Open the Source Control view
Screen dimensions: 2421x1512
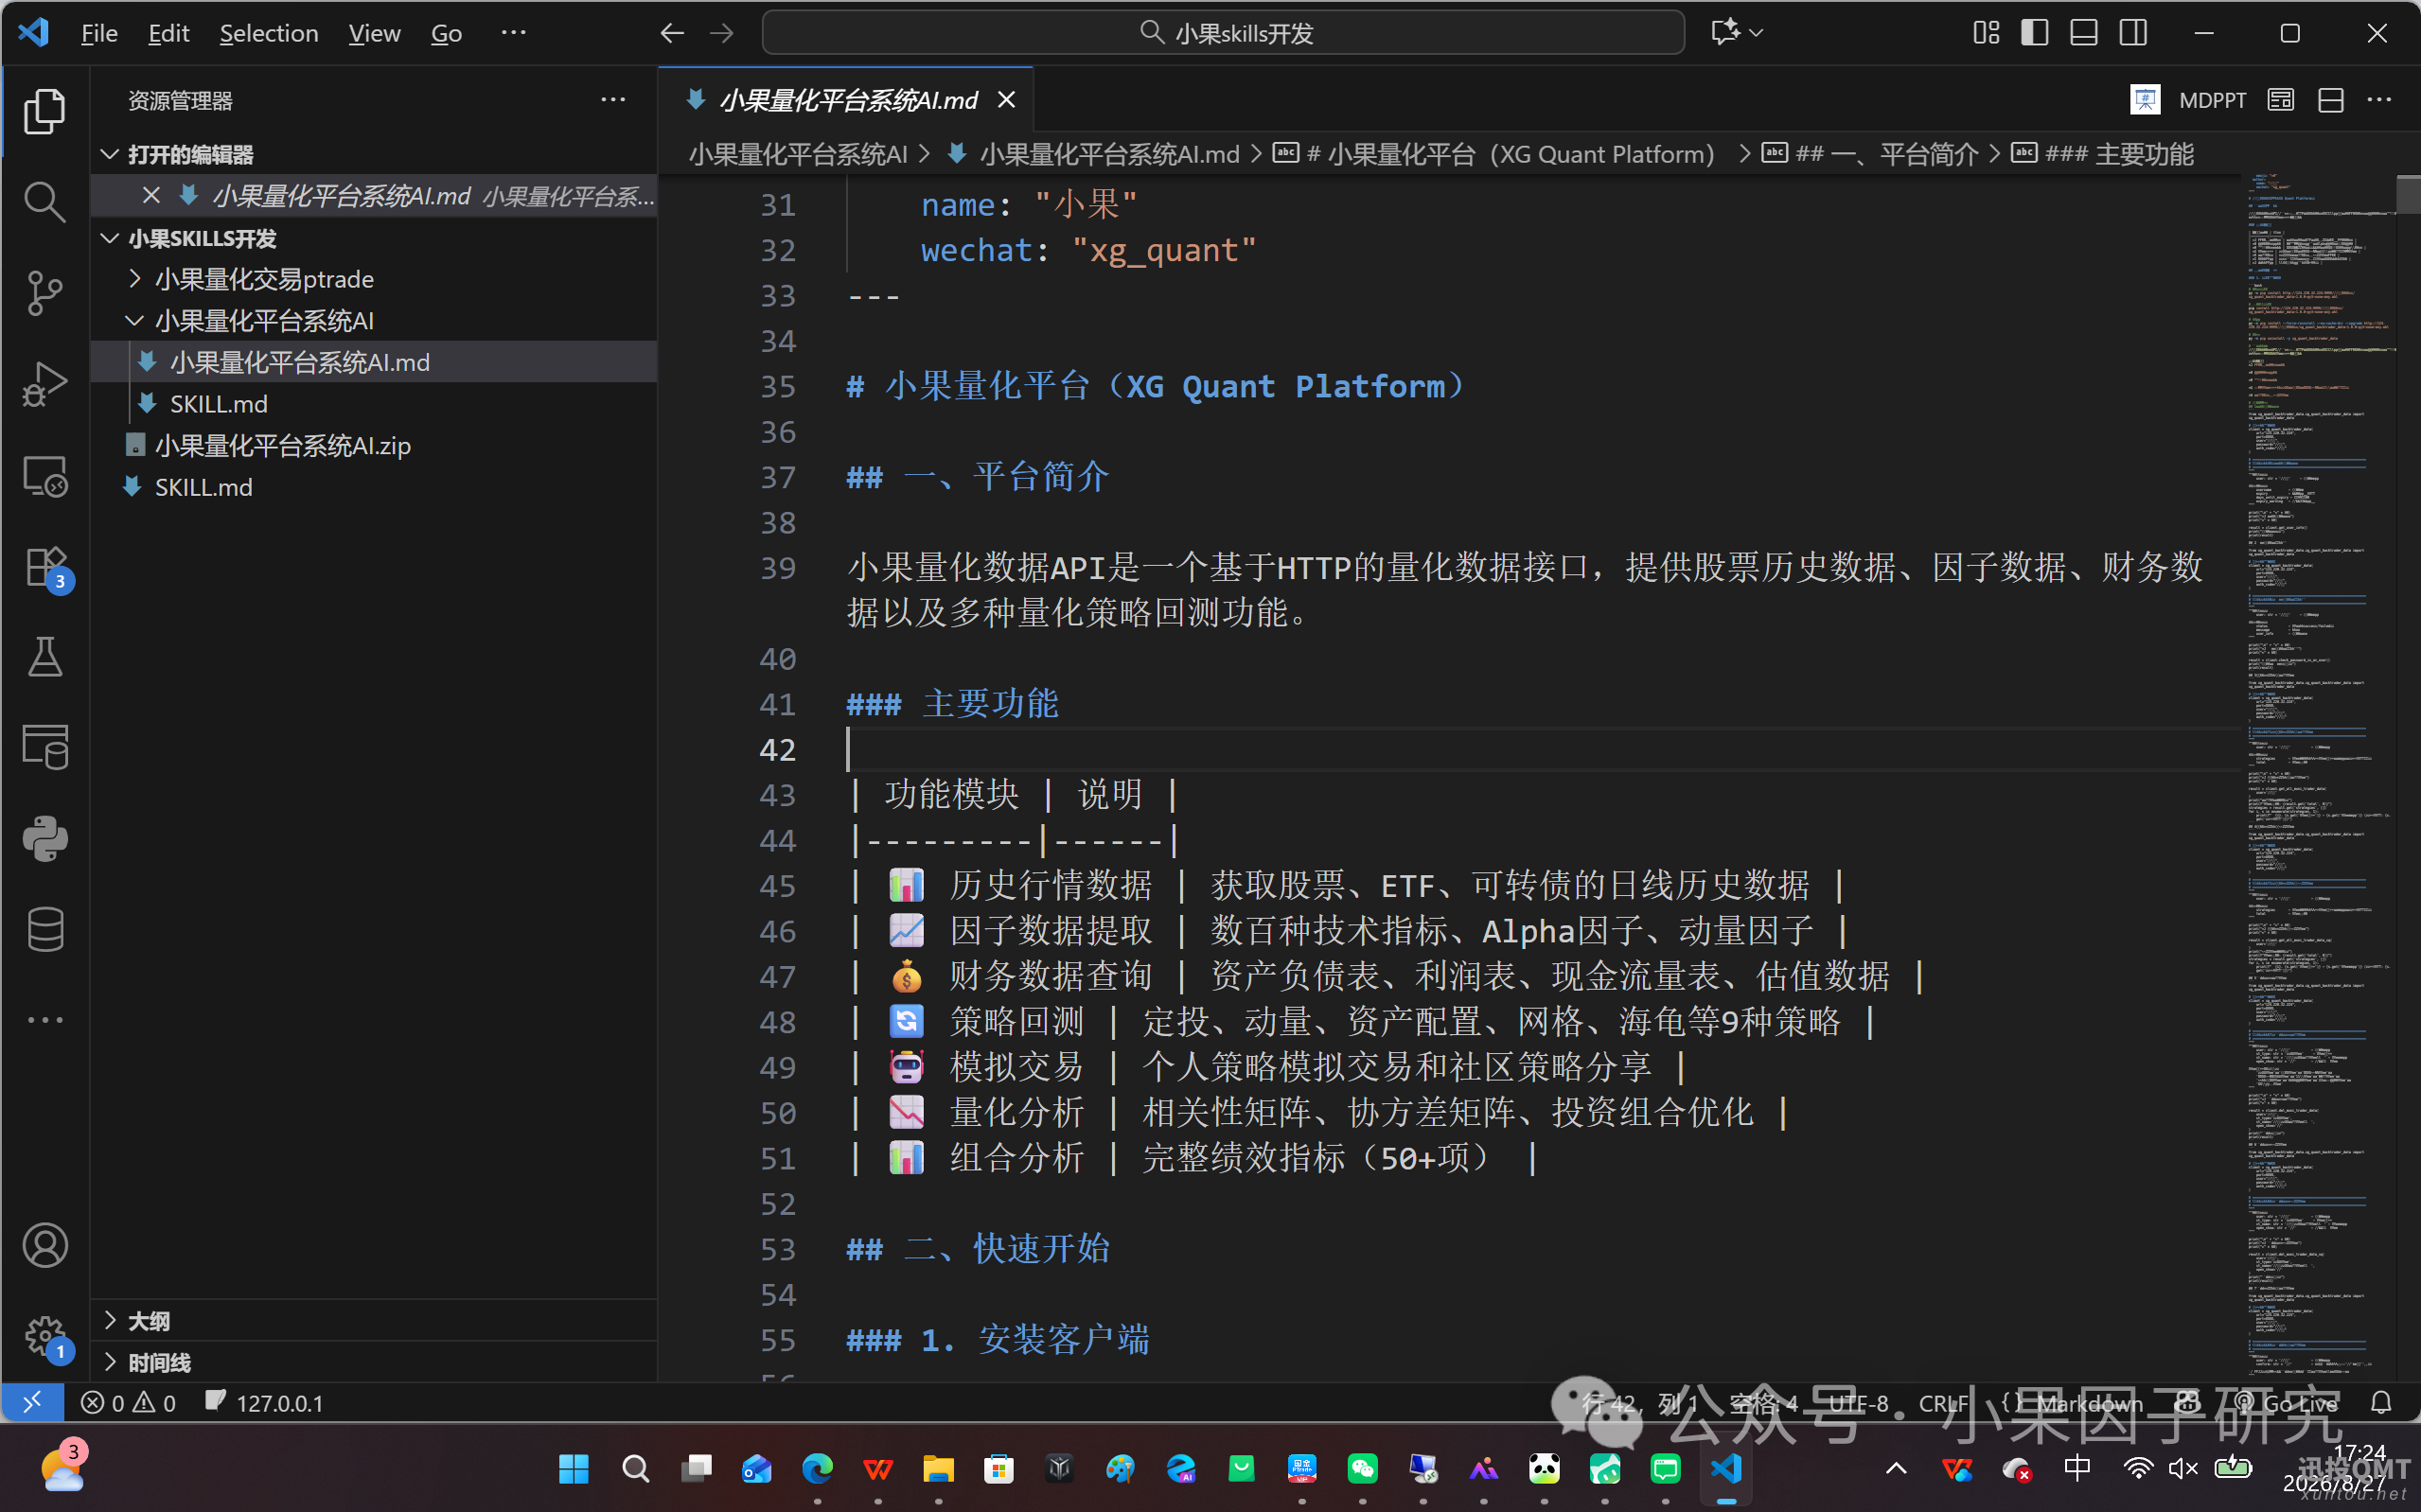point(44,293)
